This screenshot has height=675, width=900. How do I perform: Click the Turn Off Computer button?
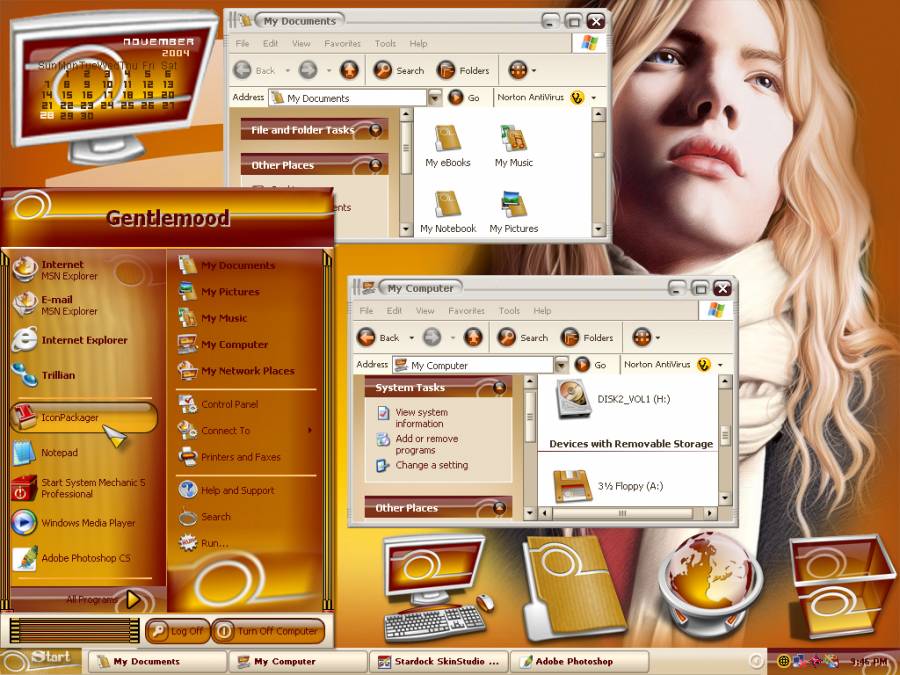[x=266, y=631]
